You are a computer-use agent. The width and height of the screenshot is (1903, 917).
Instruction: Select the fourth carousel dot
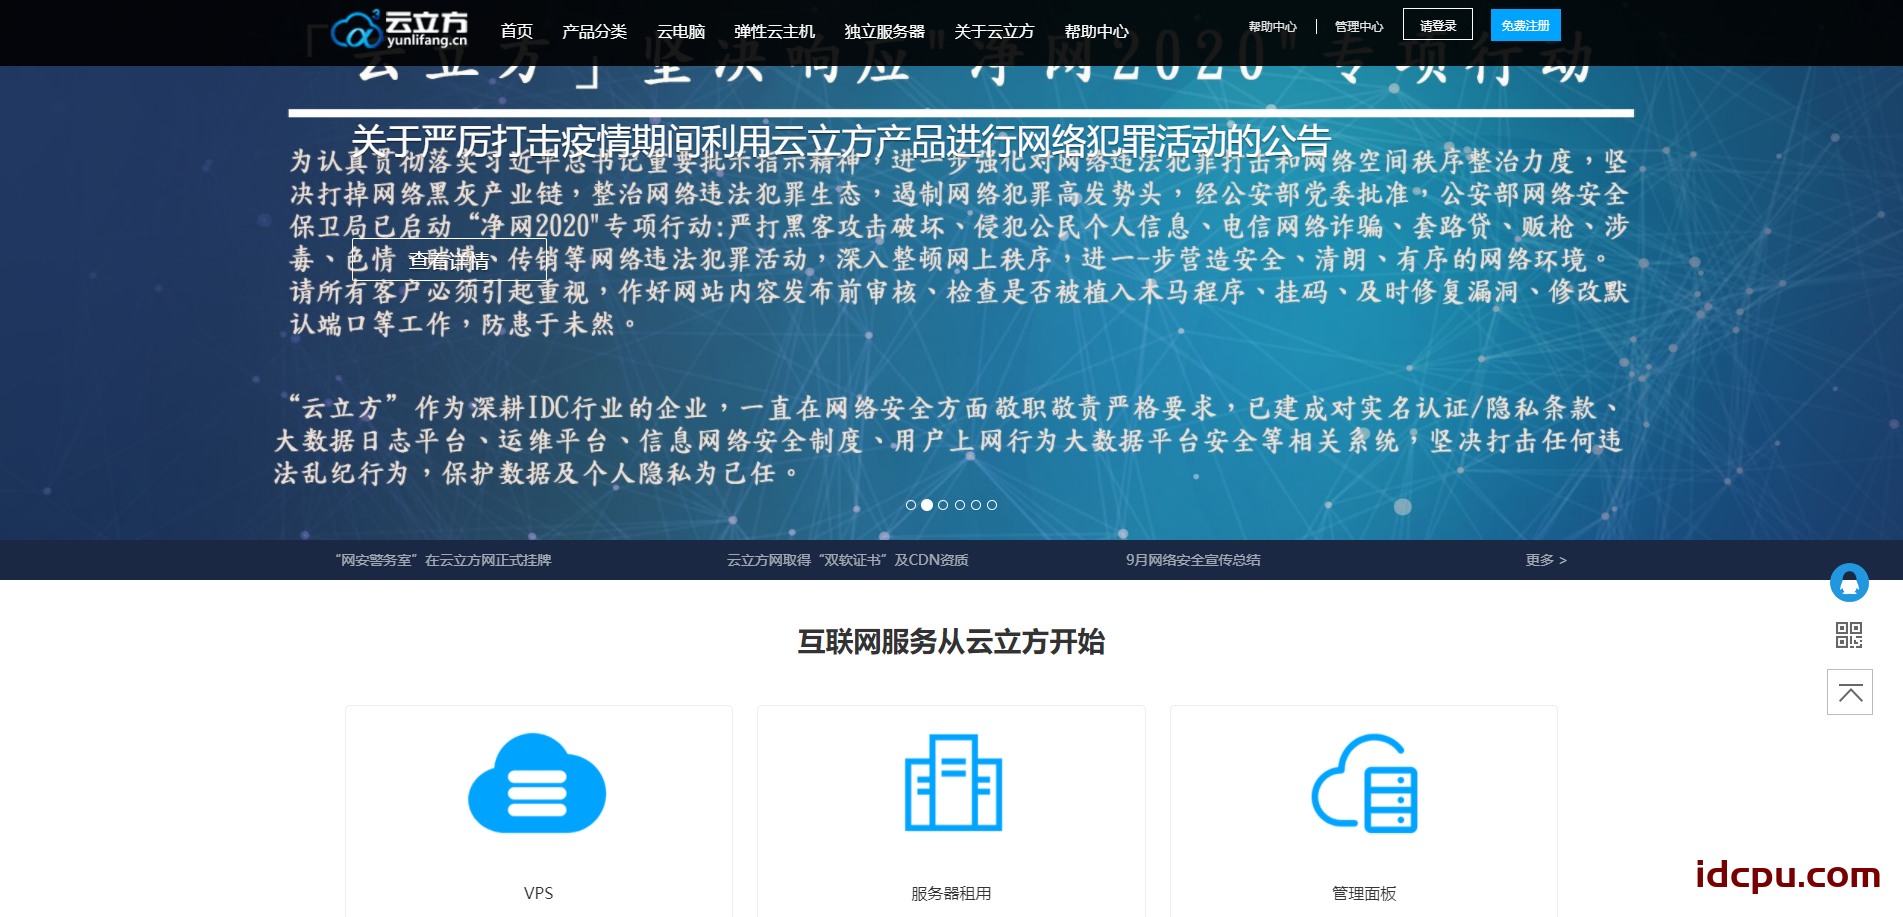[960, 505]
